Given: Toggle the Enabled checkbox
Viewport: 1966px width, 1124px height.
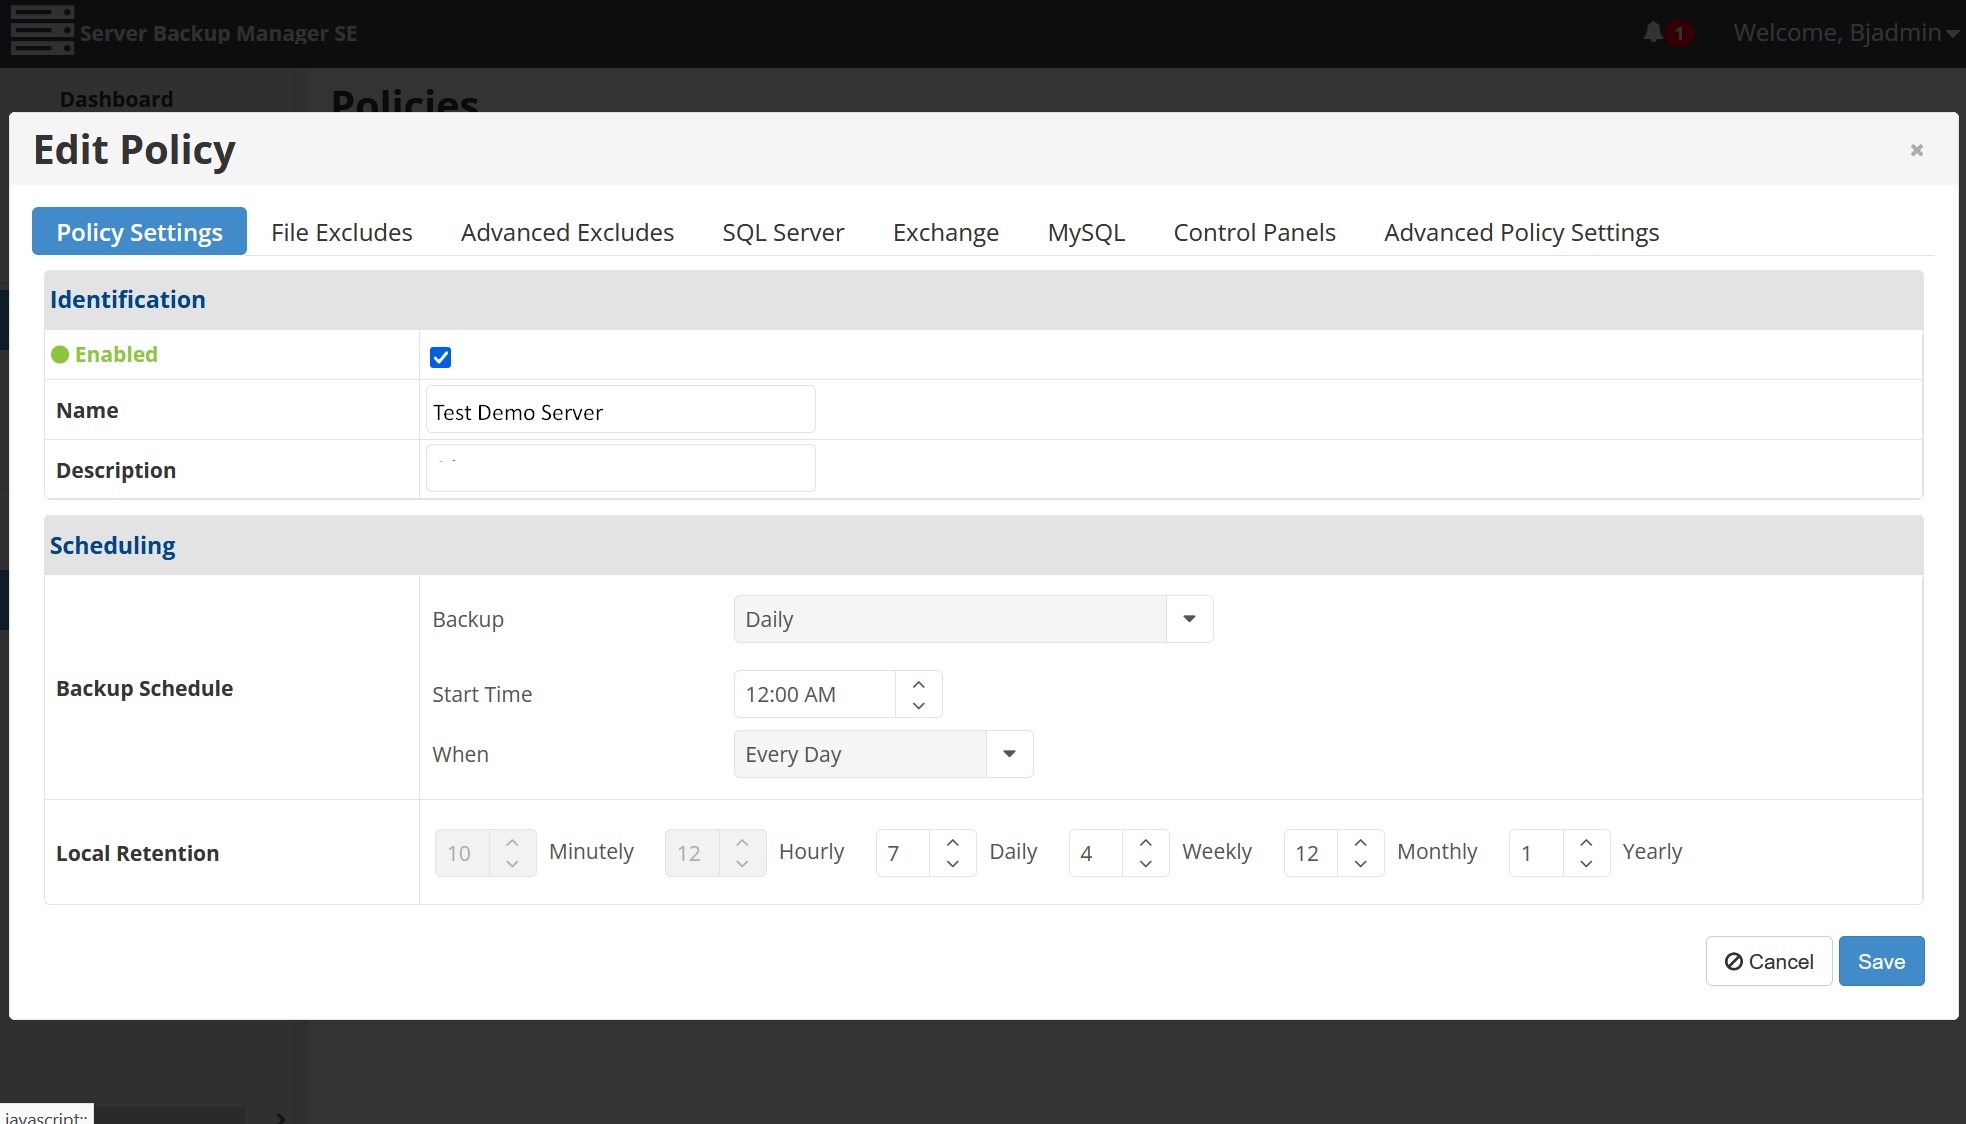Looking at the screenshot, I should [x=440, y=357].
